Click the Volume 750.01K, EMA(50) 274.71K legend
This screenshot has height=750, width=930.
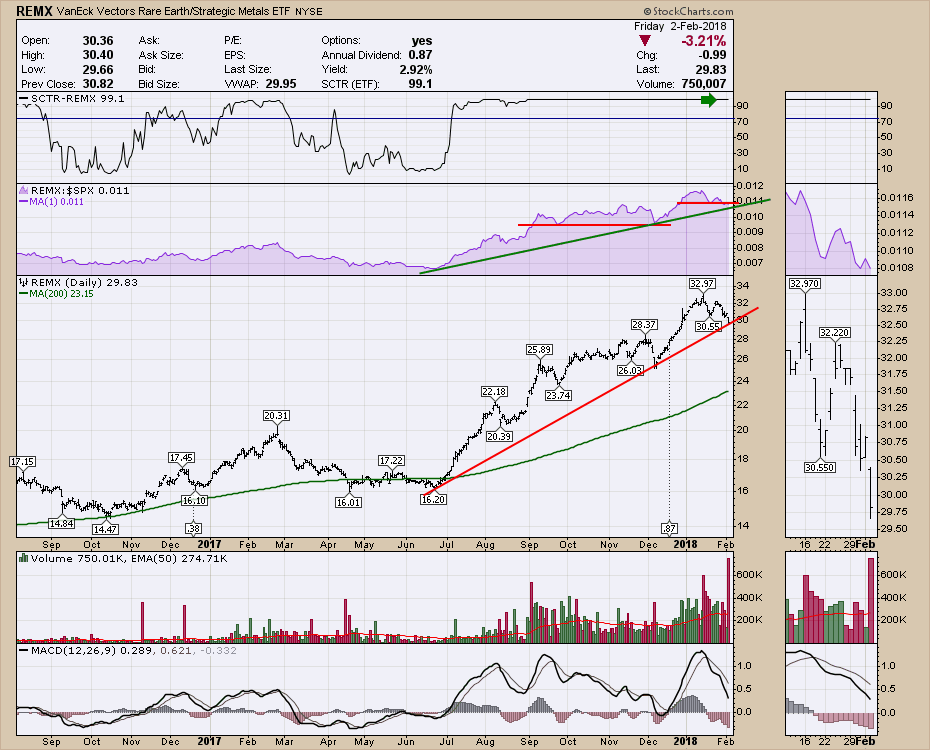click(129, 558)
